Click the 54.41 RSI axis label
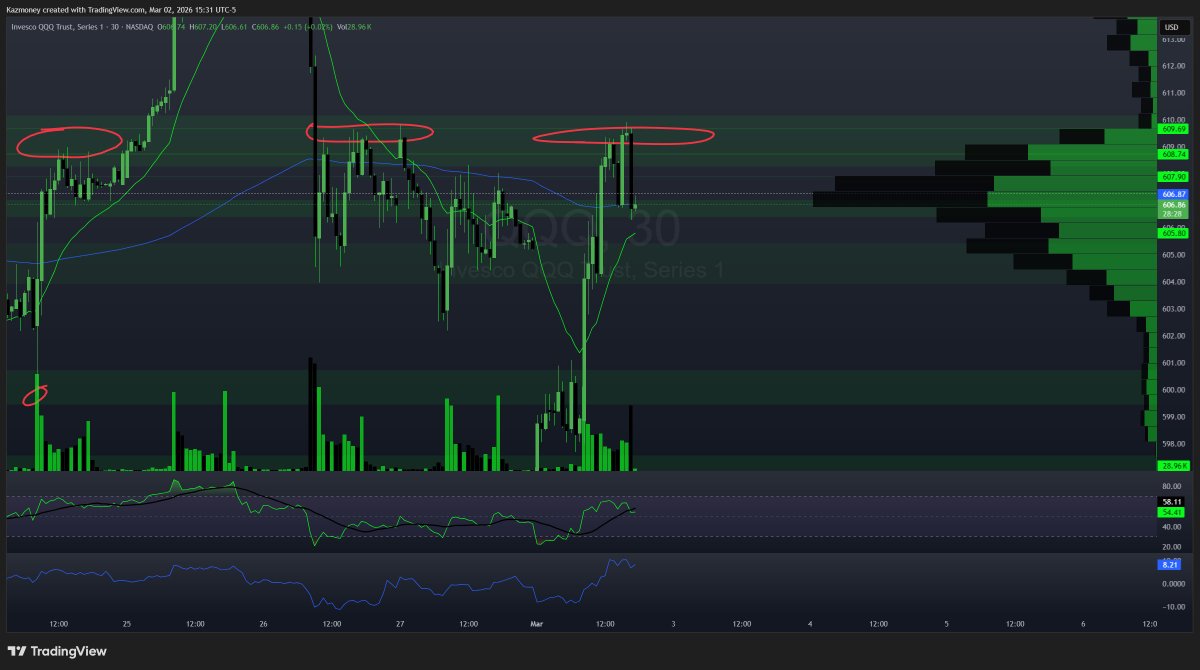The height and width of the screenshot is (670, 1200). coord(1174,512)
